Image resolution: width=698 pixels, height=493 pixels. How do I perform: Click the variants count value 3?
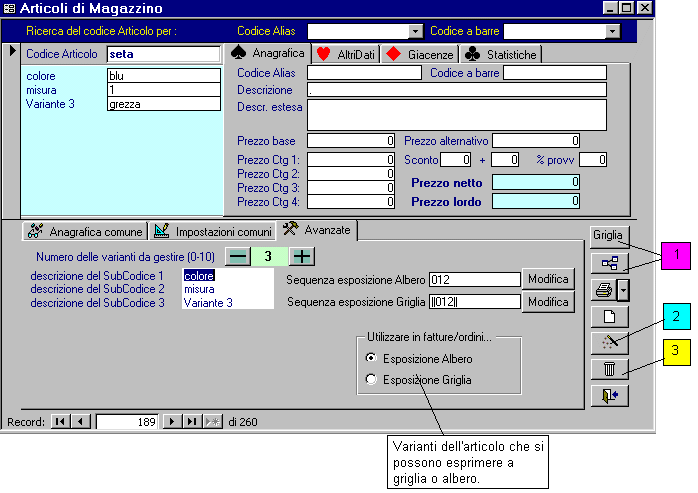[270, 257]
